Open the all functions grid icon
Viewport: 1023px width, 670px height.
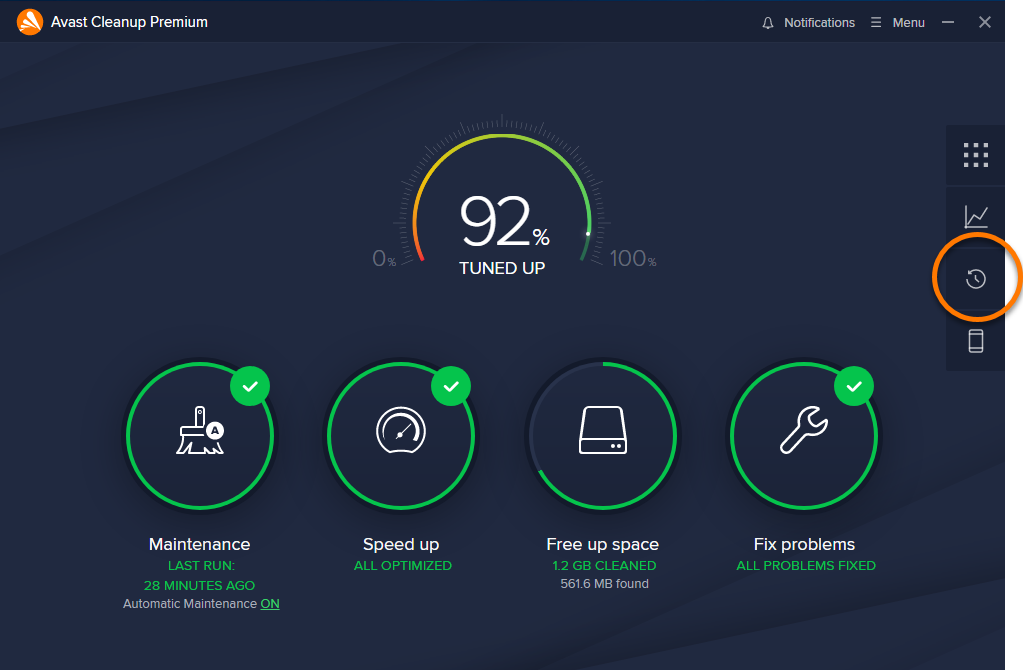coord(975,155)
